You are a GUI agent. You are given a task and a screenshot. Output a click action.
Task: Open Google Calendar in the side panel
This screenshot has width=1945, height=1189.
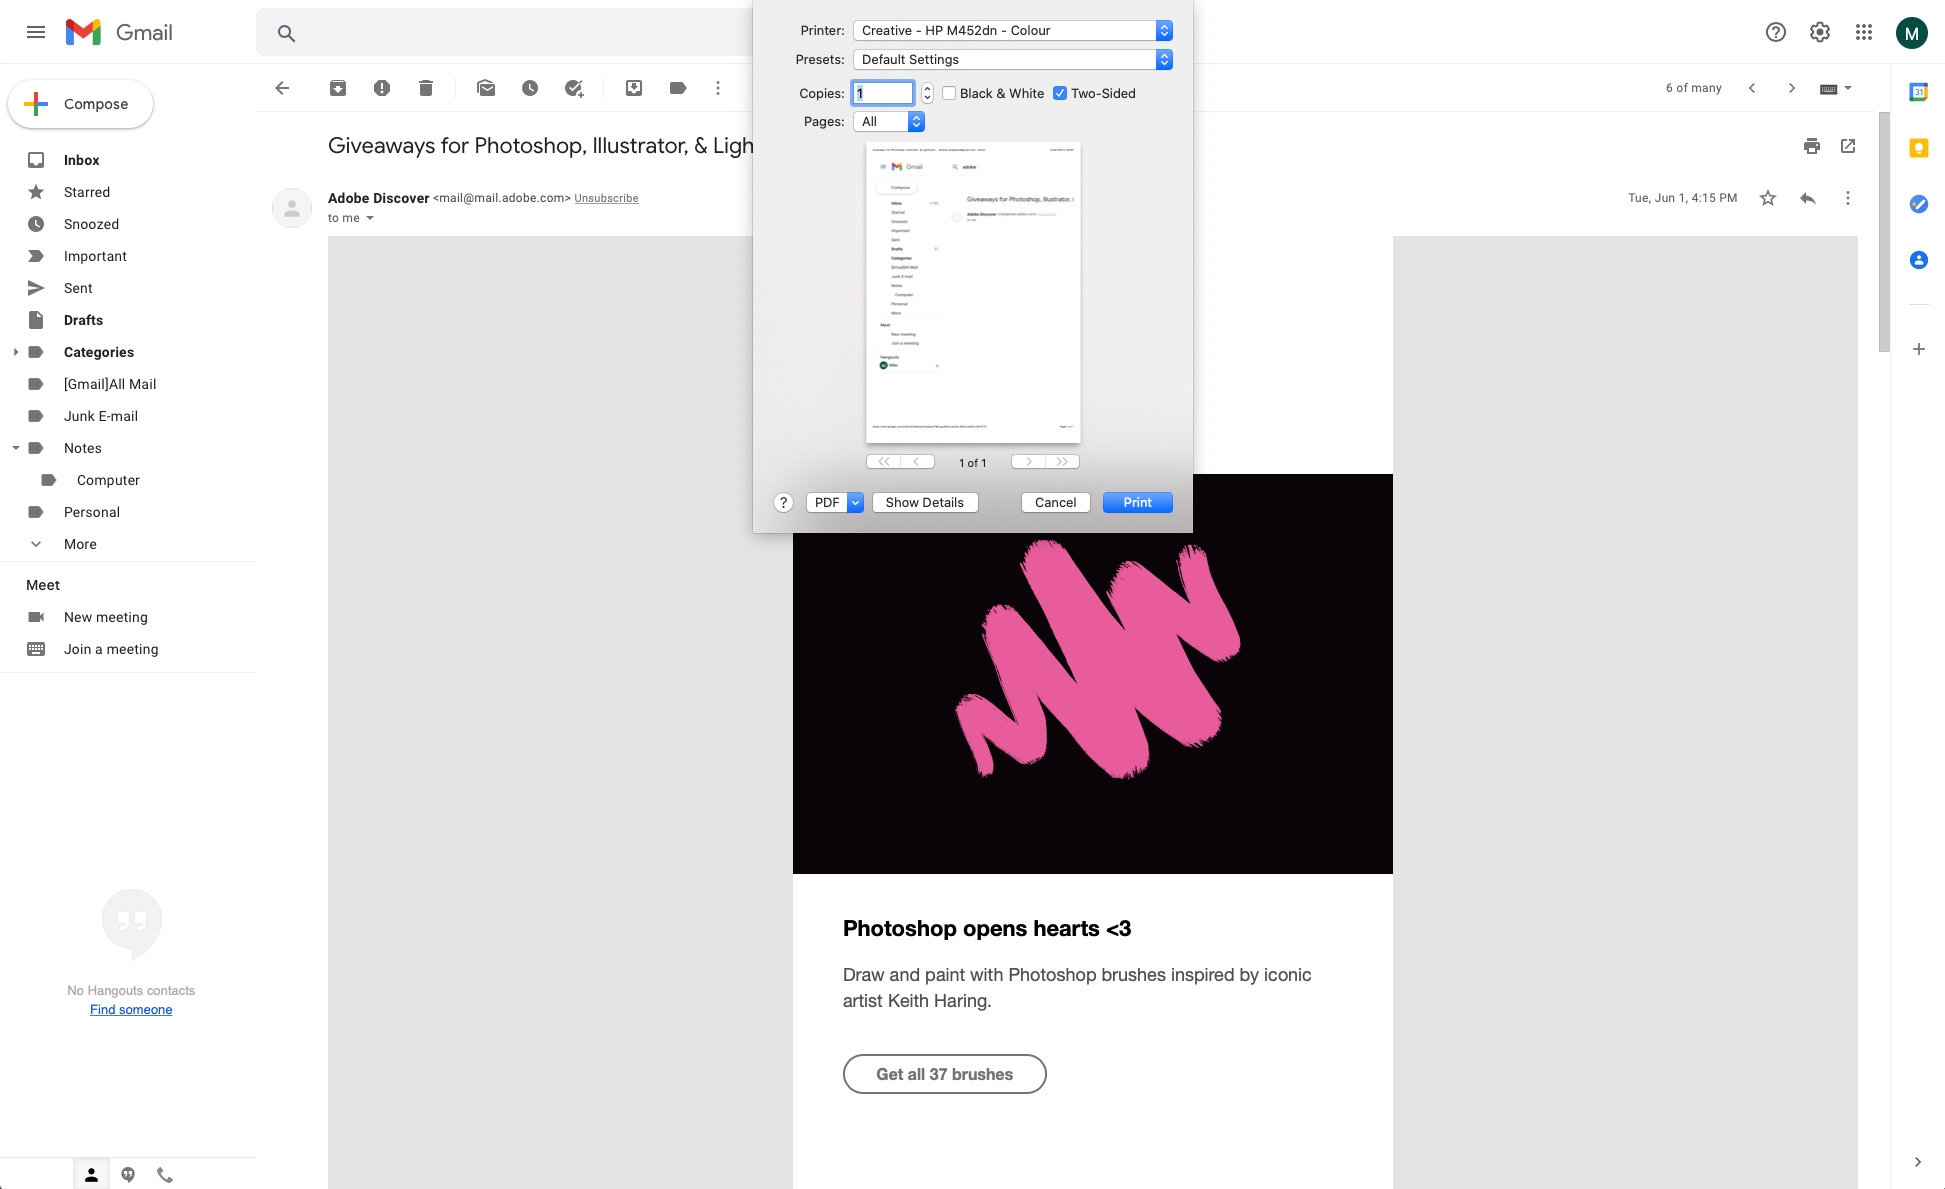point(1919,91)
